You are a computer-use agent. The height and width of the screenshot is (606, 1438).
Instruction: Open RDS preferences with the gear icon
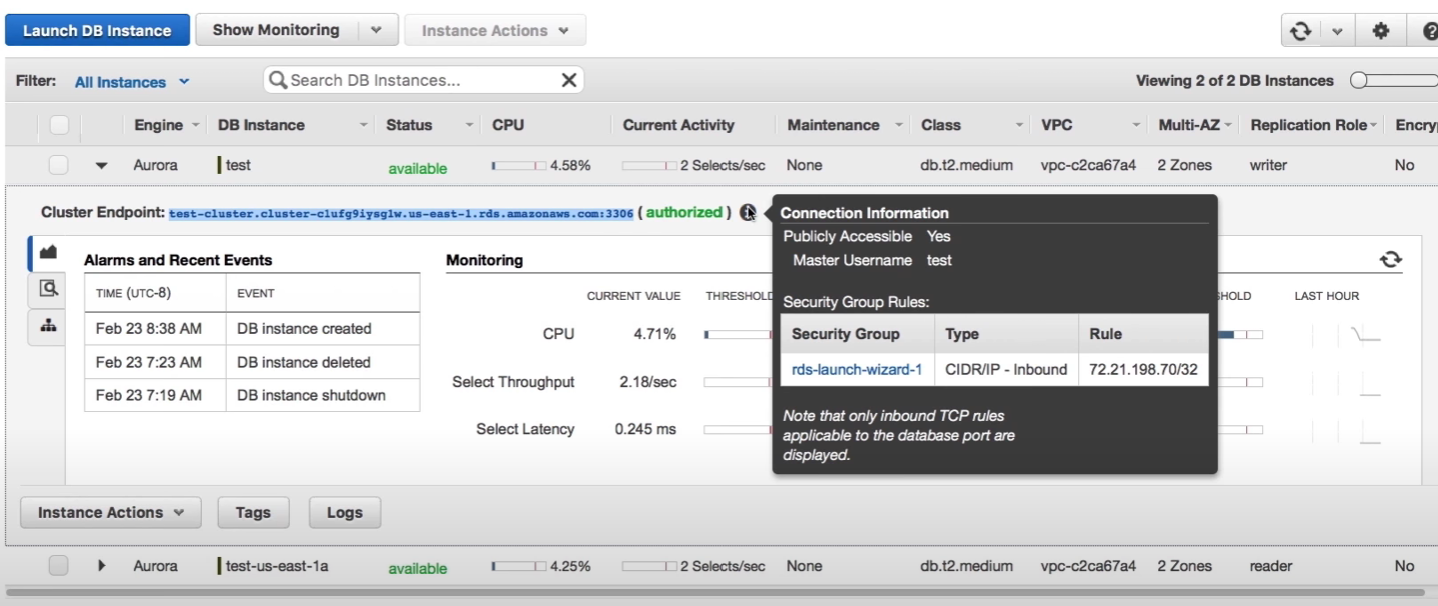tap(1381, 30)
